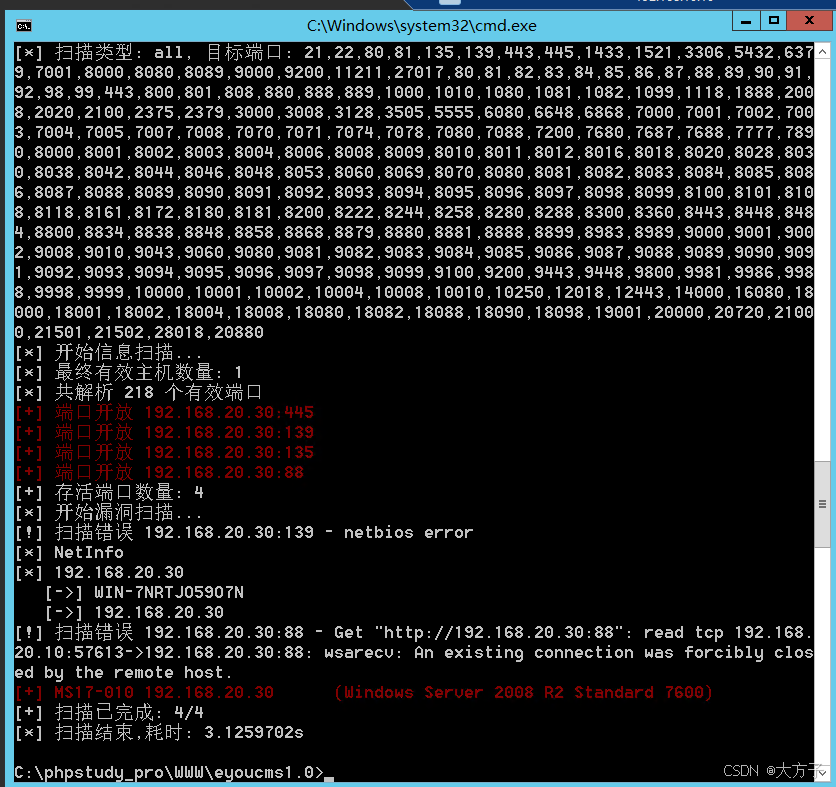The width and height of the screenshot is (836, 787).
Task: Click the scrollbar up arrow
Action: pos(822,52)
